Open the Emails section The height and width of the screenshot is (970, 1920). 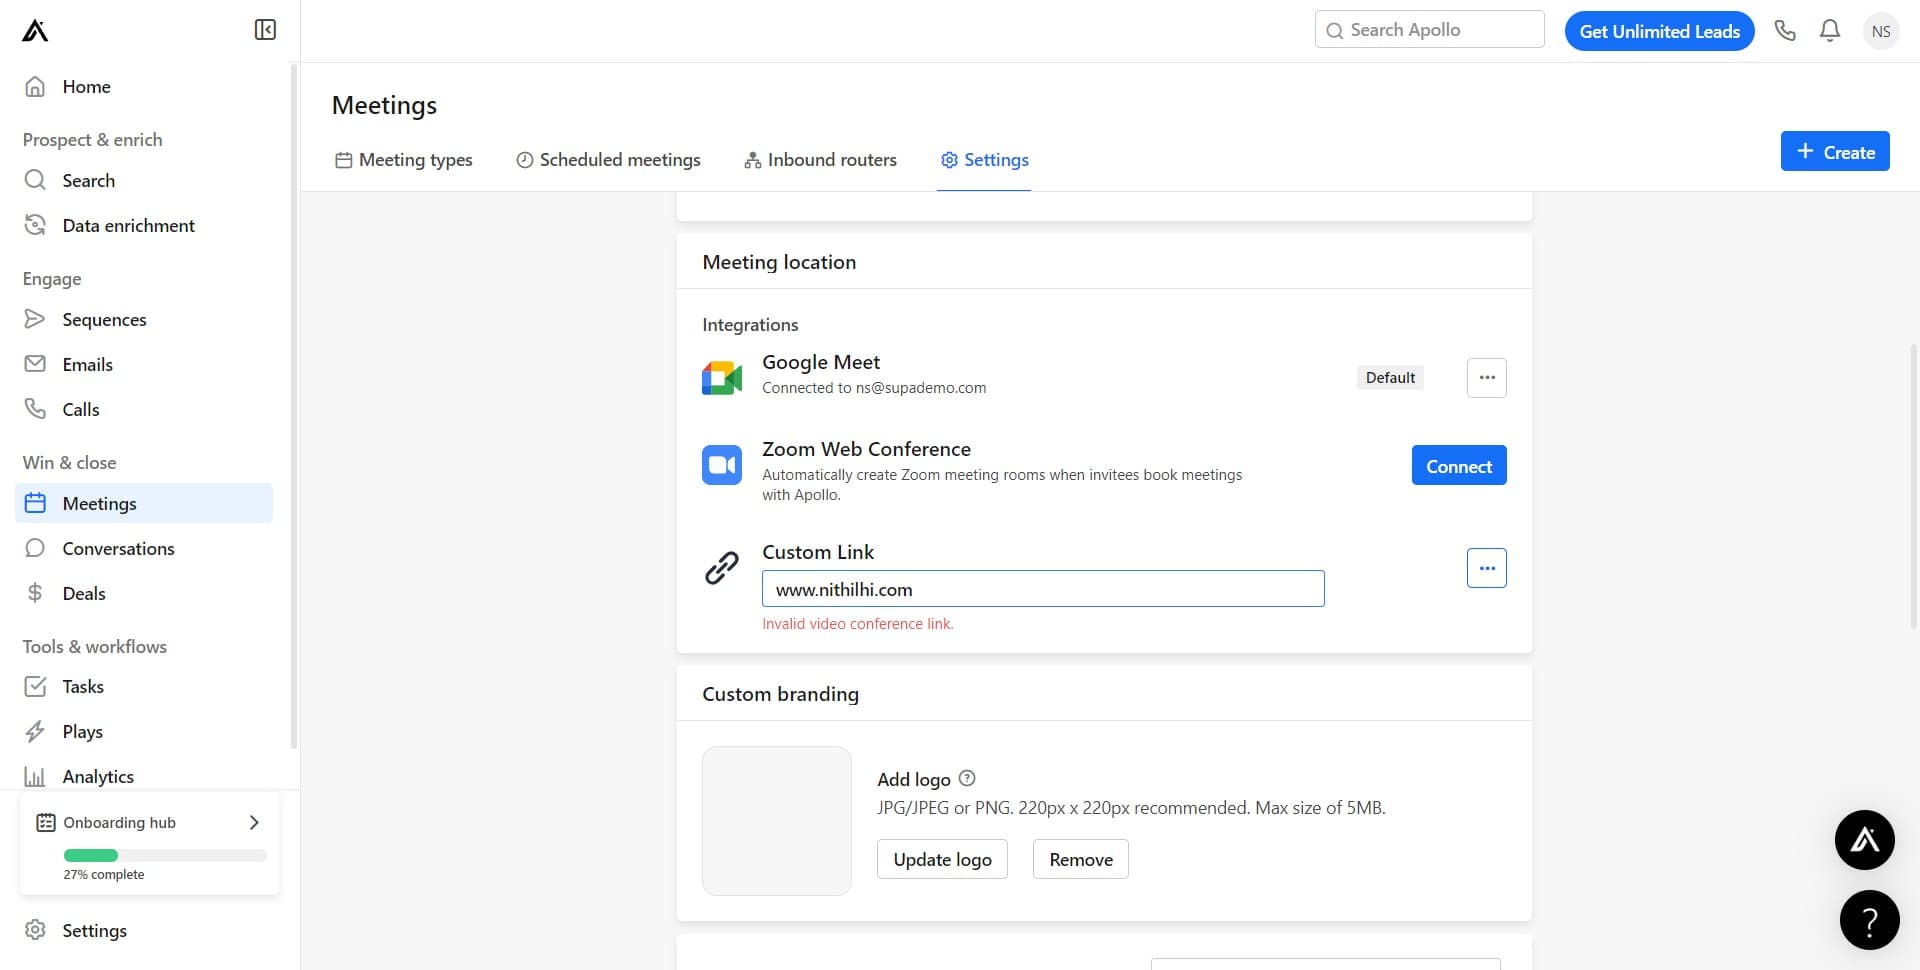(x=87, y=364)
